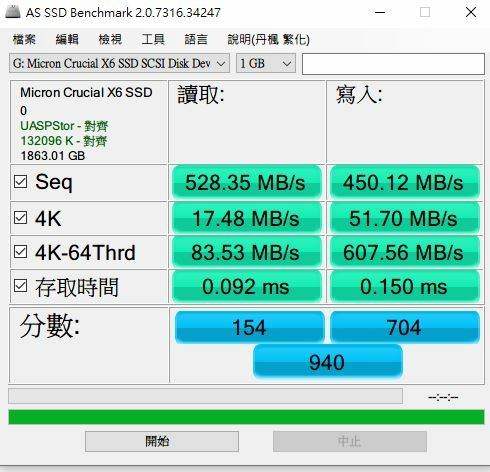The width and height of the screenshot is (490, 472).
Task: Open the 檢視 menu
Action: (110, 39)
